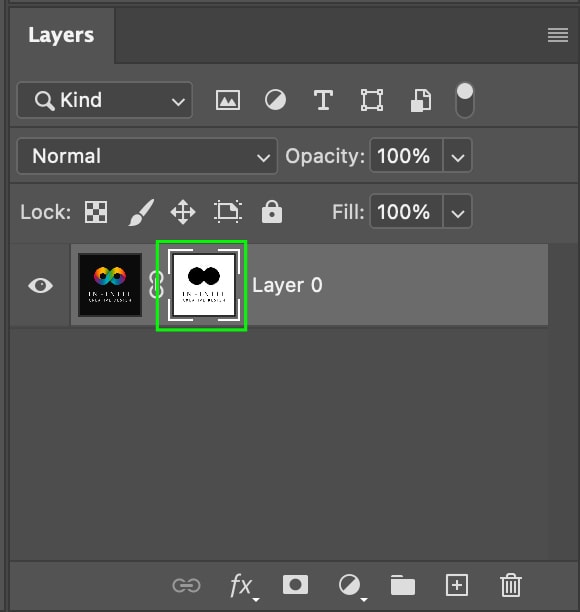This screenshot has width=580, height=612.
Task: Create new fill or adjustment layer
Action: coord(350,585)
